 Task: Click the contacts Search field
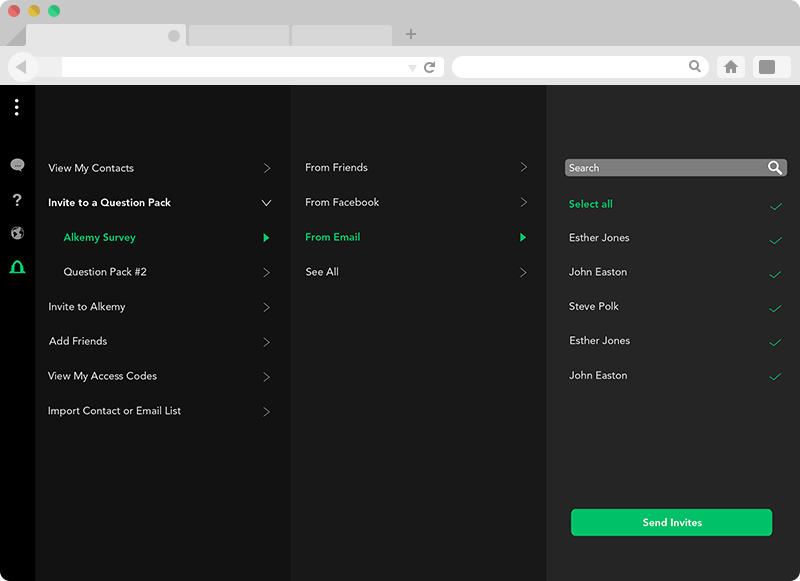pyautogui.click(x=662, y=168)
